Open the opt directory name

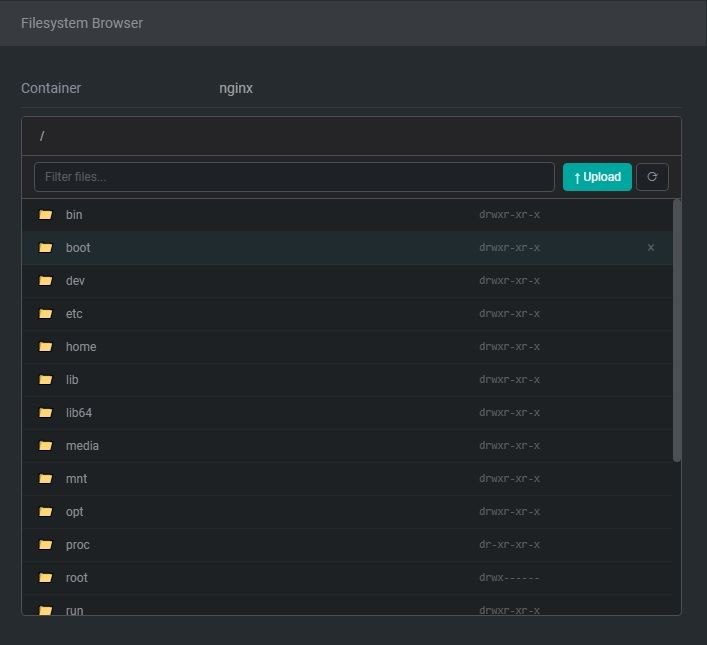(x=74, y=511)
